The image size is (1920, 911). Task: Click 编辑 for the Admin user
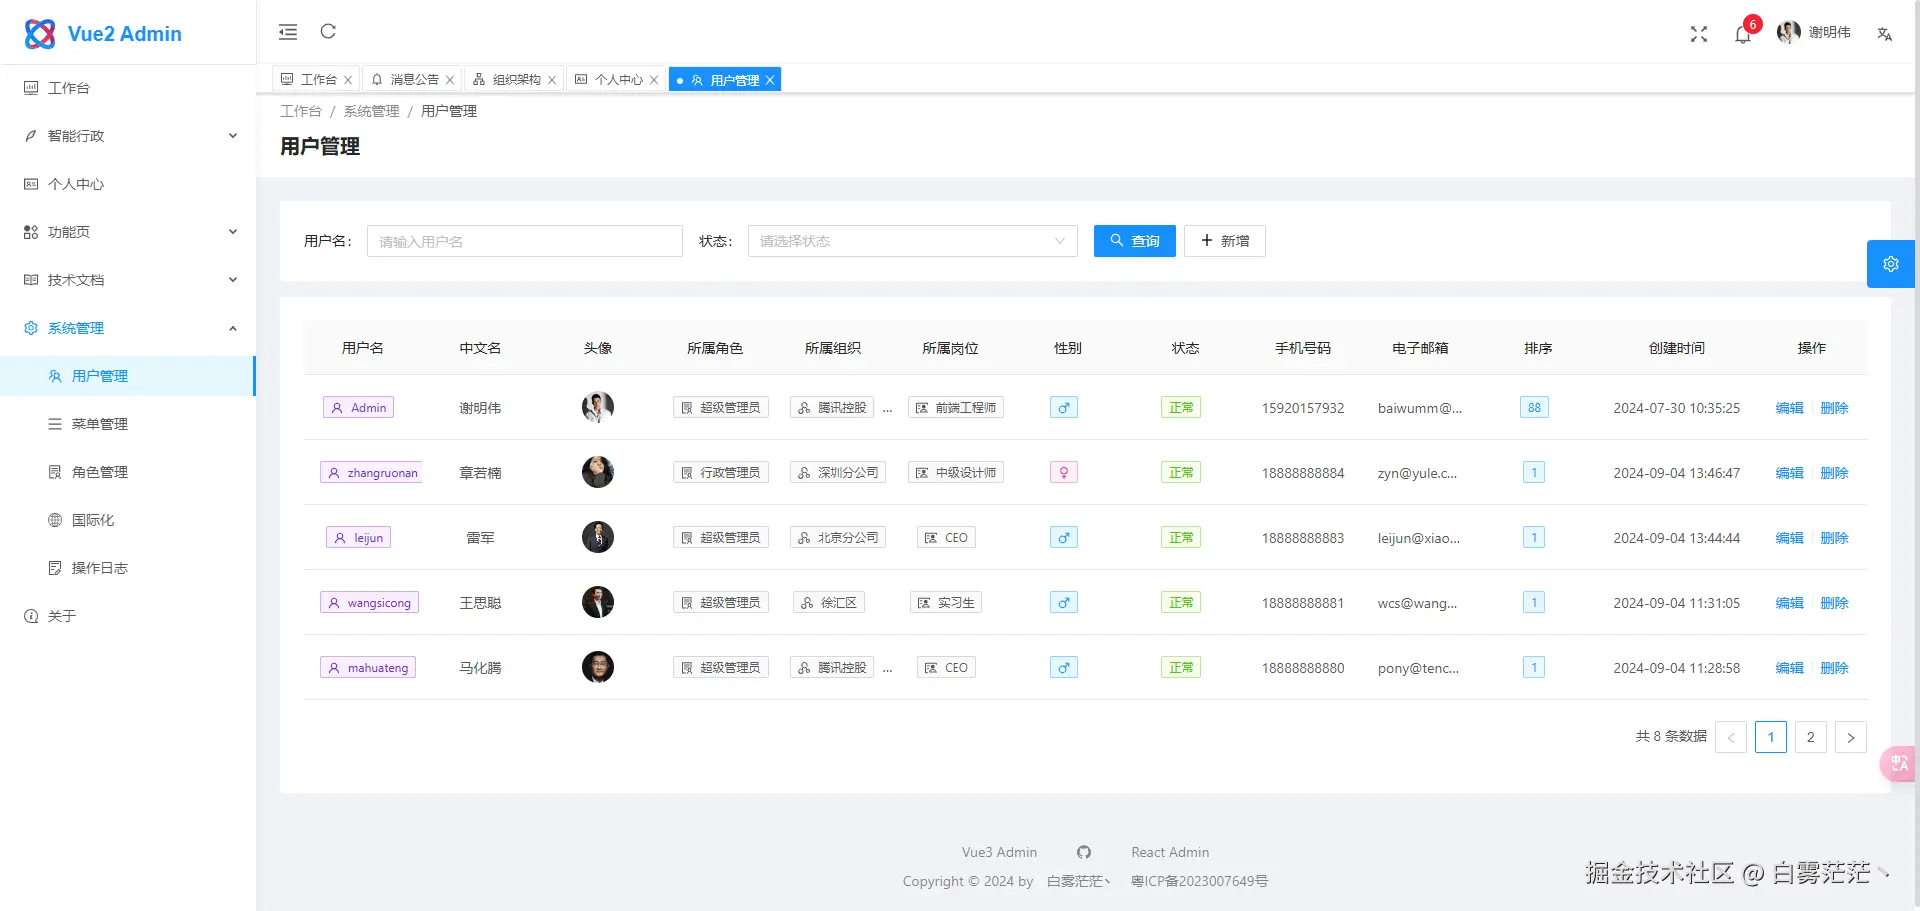pyautogui.click(x=1790, y=408)
